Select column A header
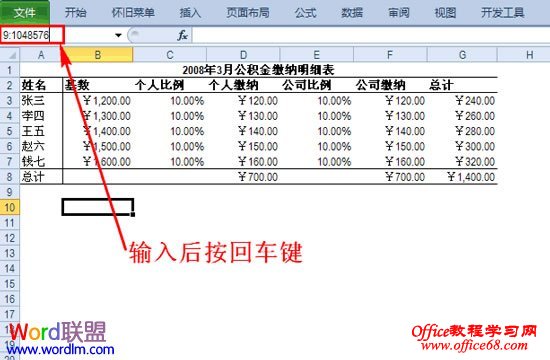The image size is (550, 360). click(41, 55)
